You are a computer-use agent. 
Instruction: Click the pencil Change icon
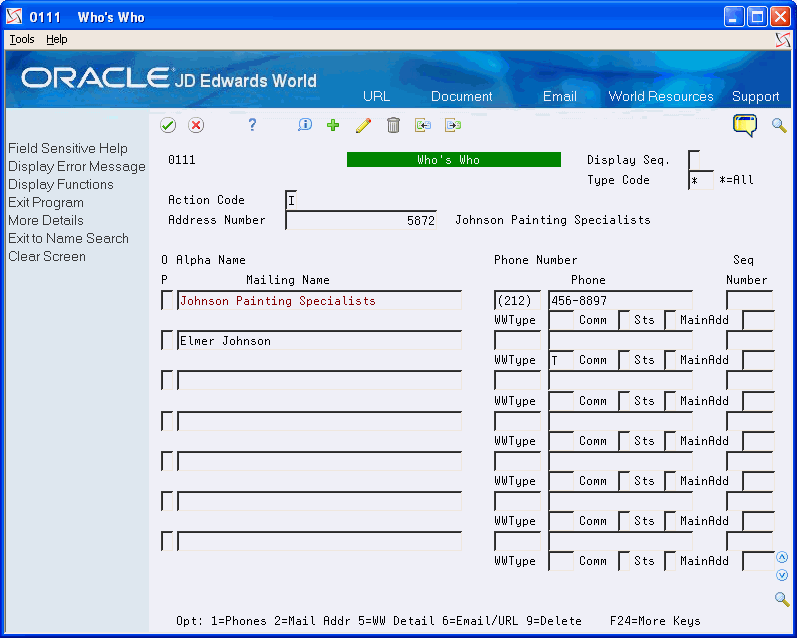363,125
